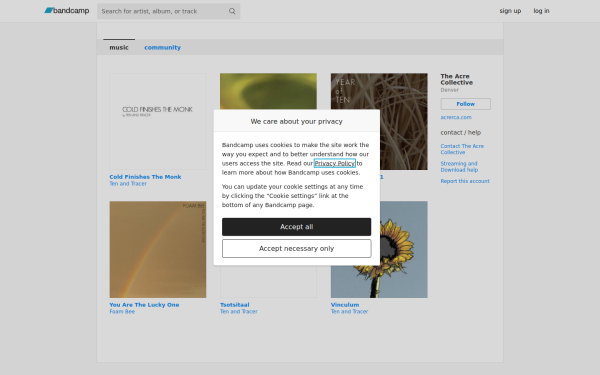Click the Foam Bee artist name
Viewport: 600px width, 375px height.
(x=122, y=311)
